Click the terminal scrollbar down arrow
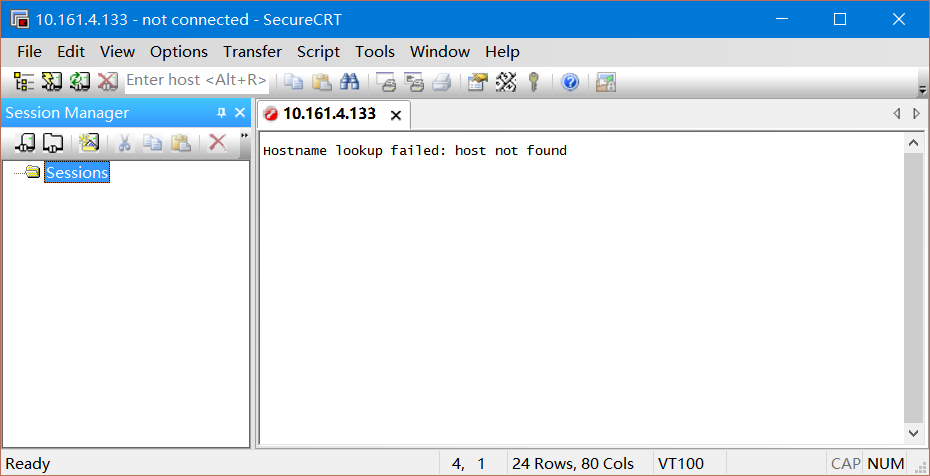 tap(913, 433)
